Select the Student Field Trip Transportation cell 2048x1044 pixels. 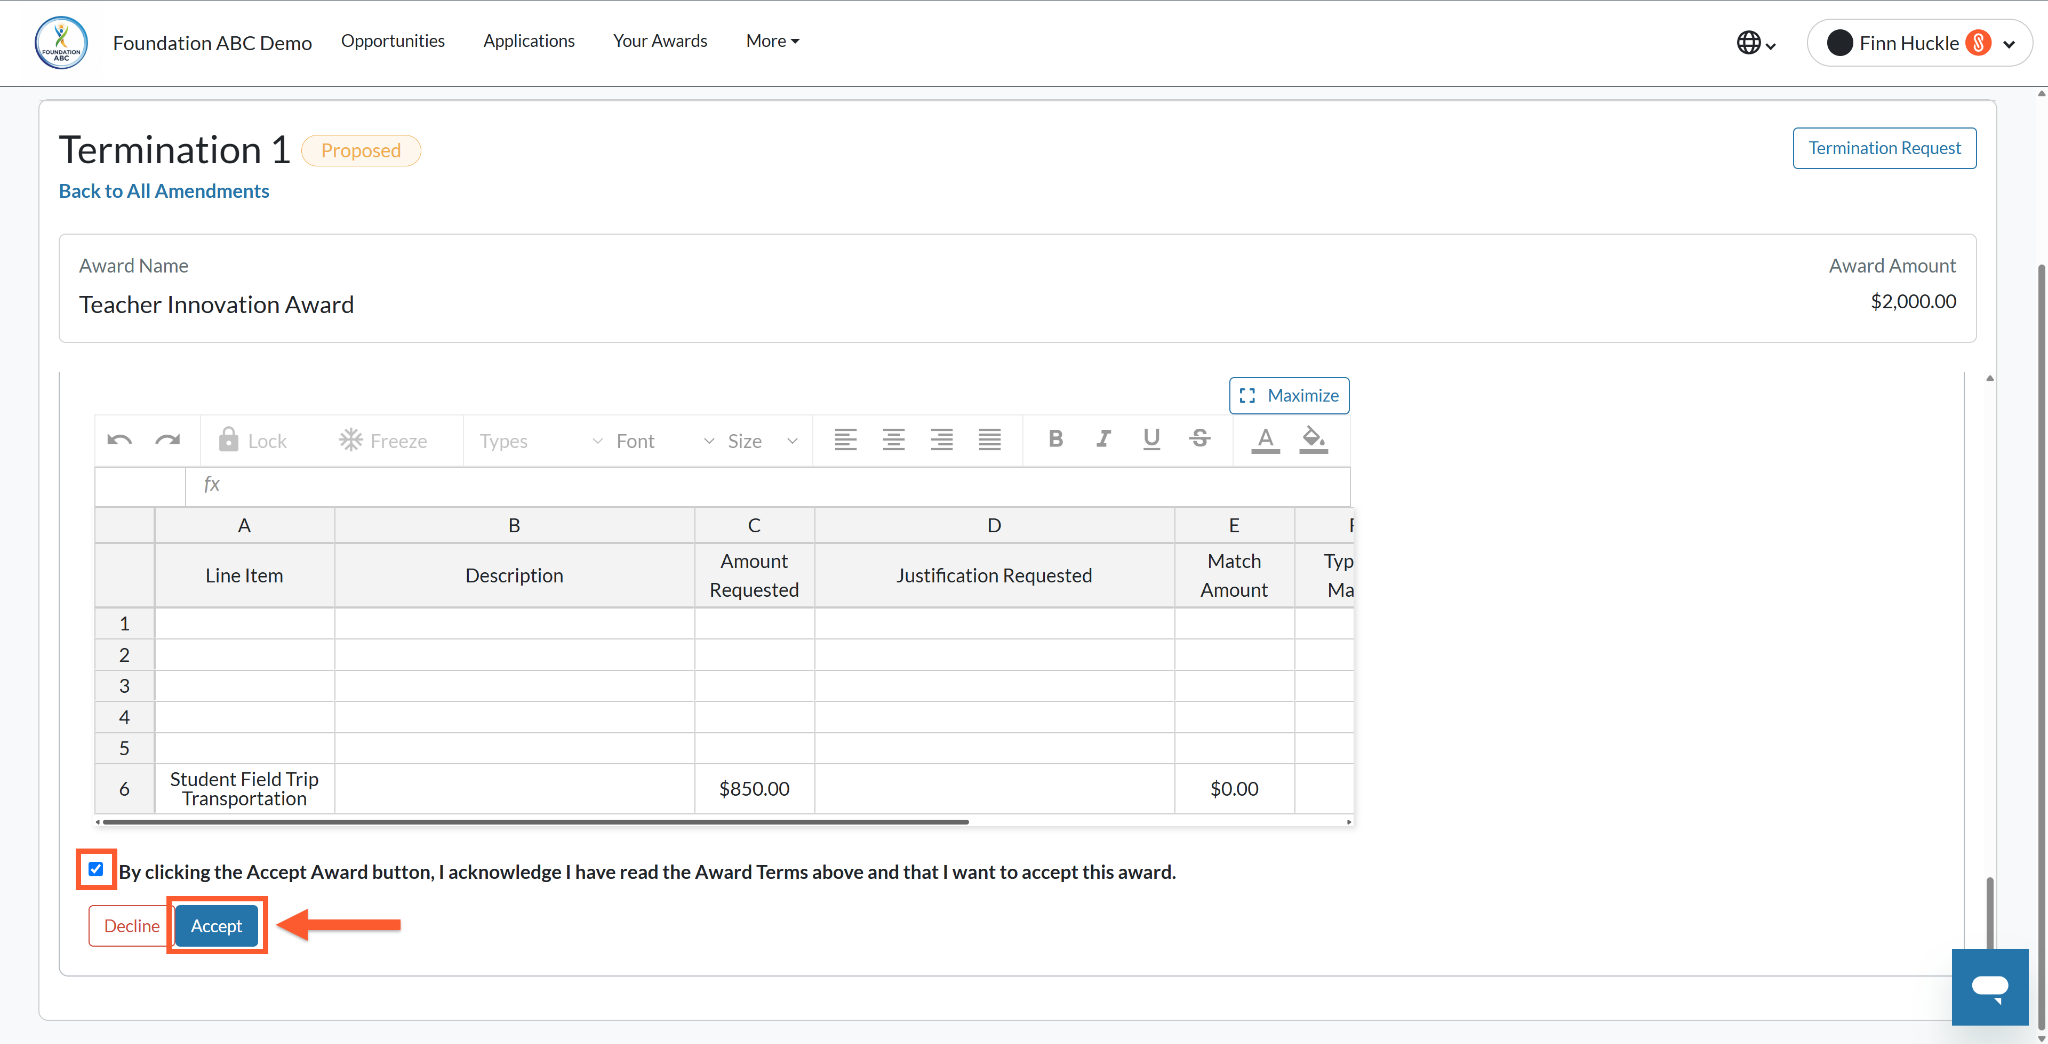(x=244, y=789)
